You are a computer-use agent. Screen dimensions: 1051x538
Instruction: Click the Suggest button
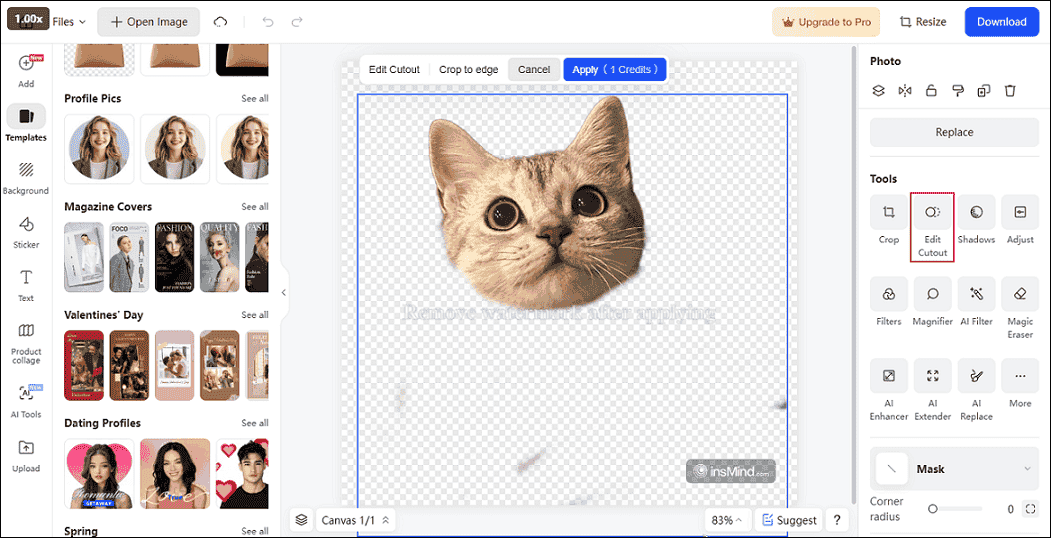(x=789, y=520)
